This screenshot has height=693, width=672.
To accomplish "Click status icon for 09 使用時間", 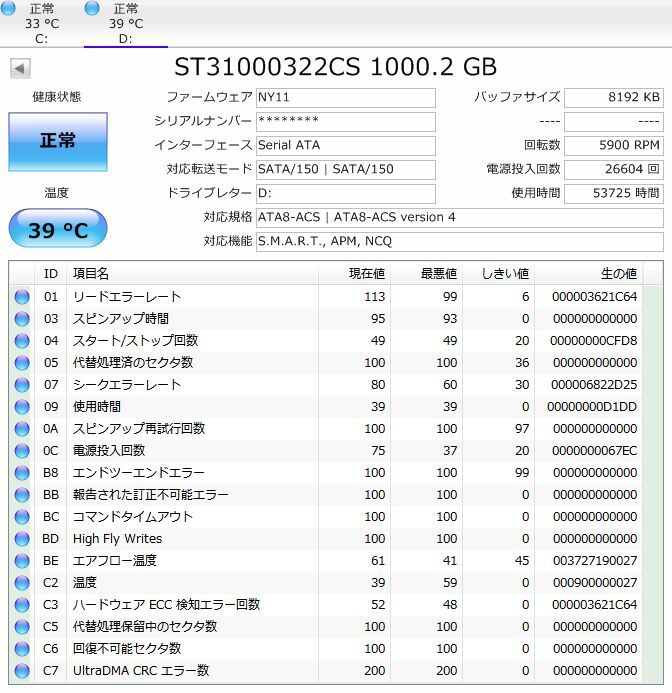I will [x=22, y=407].
